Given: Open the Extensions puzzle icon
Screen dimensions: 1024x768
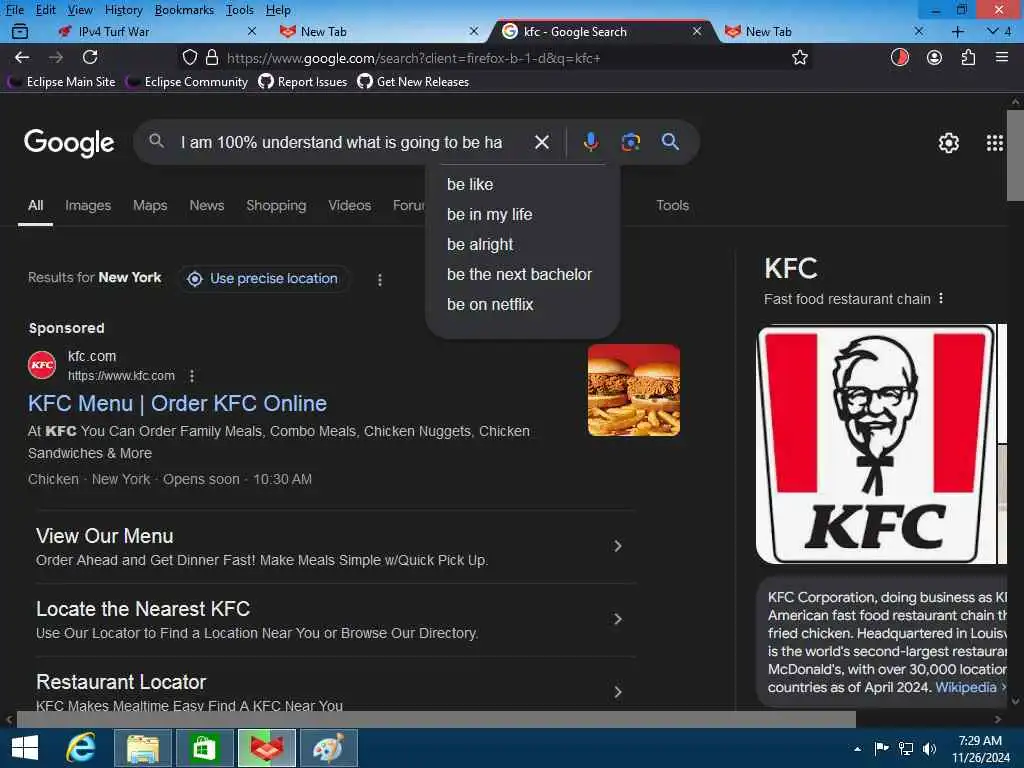Looking at the screenshot, I should point(968,57).
